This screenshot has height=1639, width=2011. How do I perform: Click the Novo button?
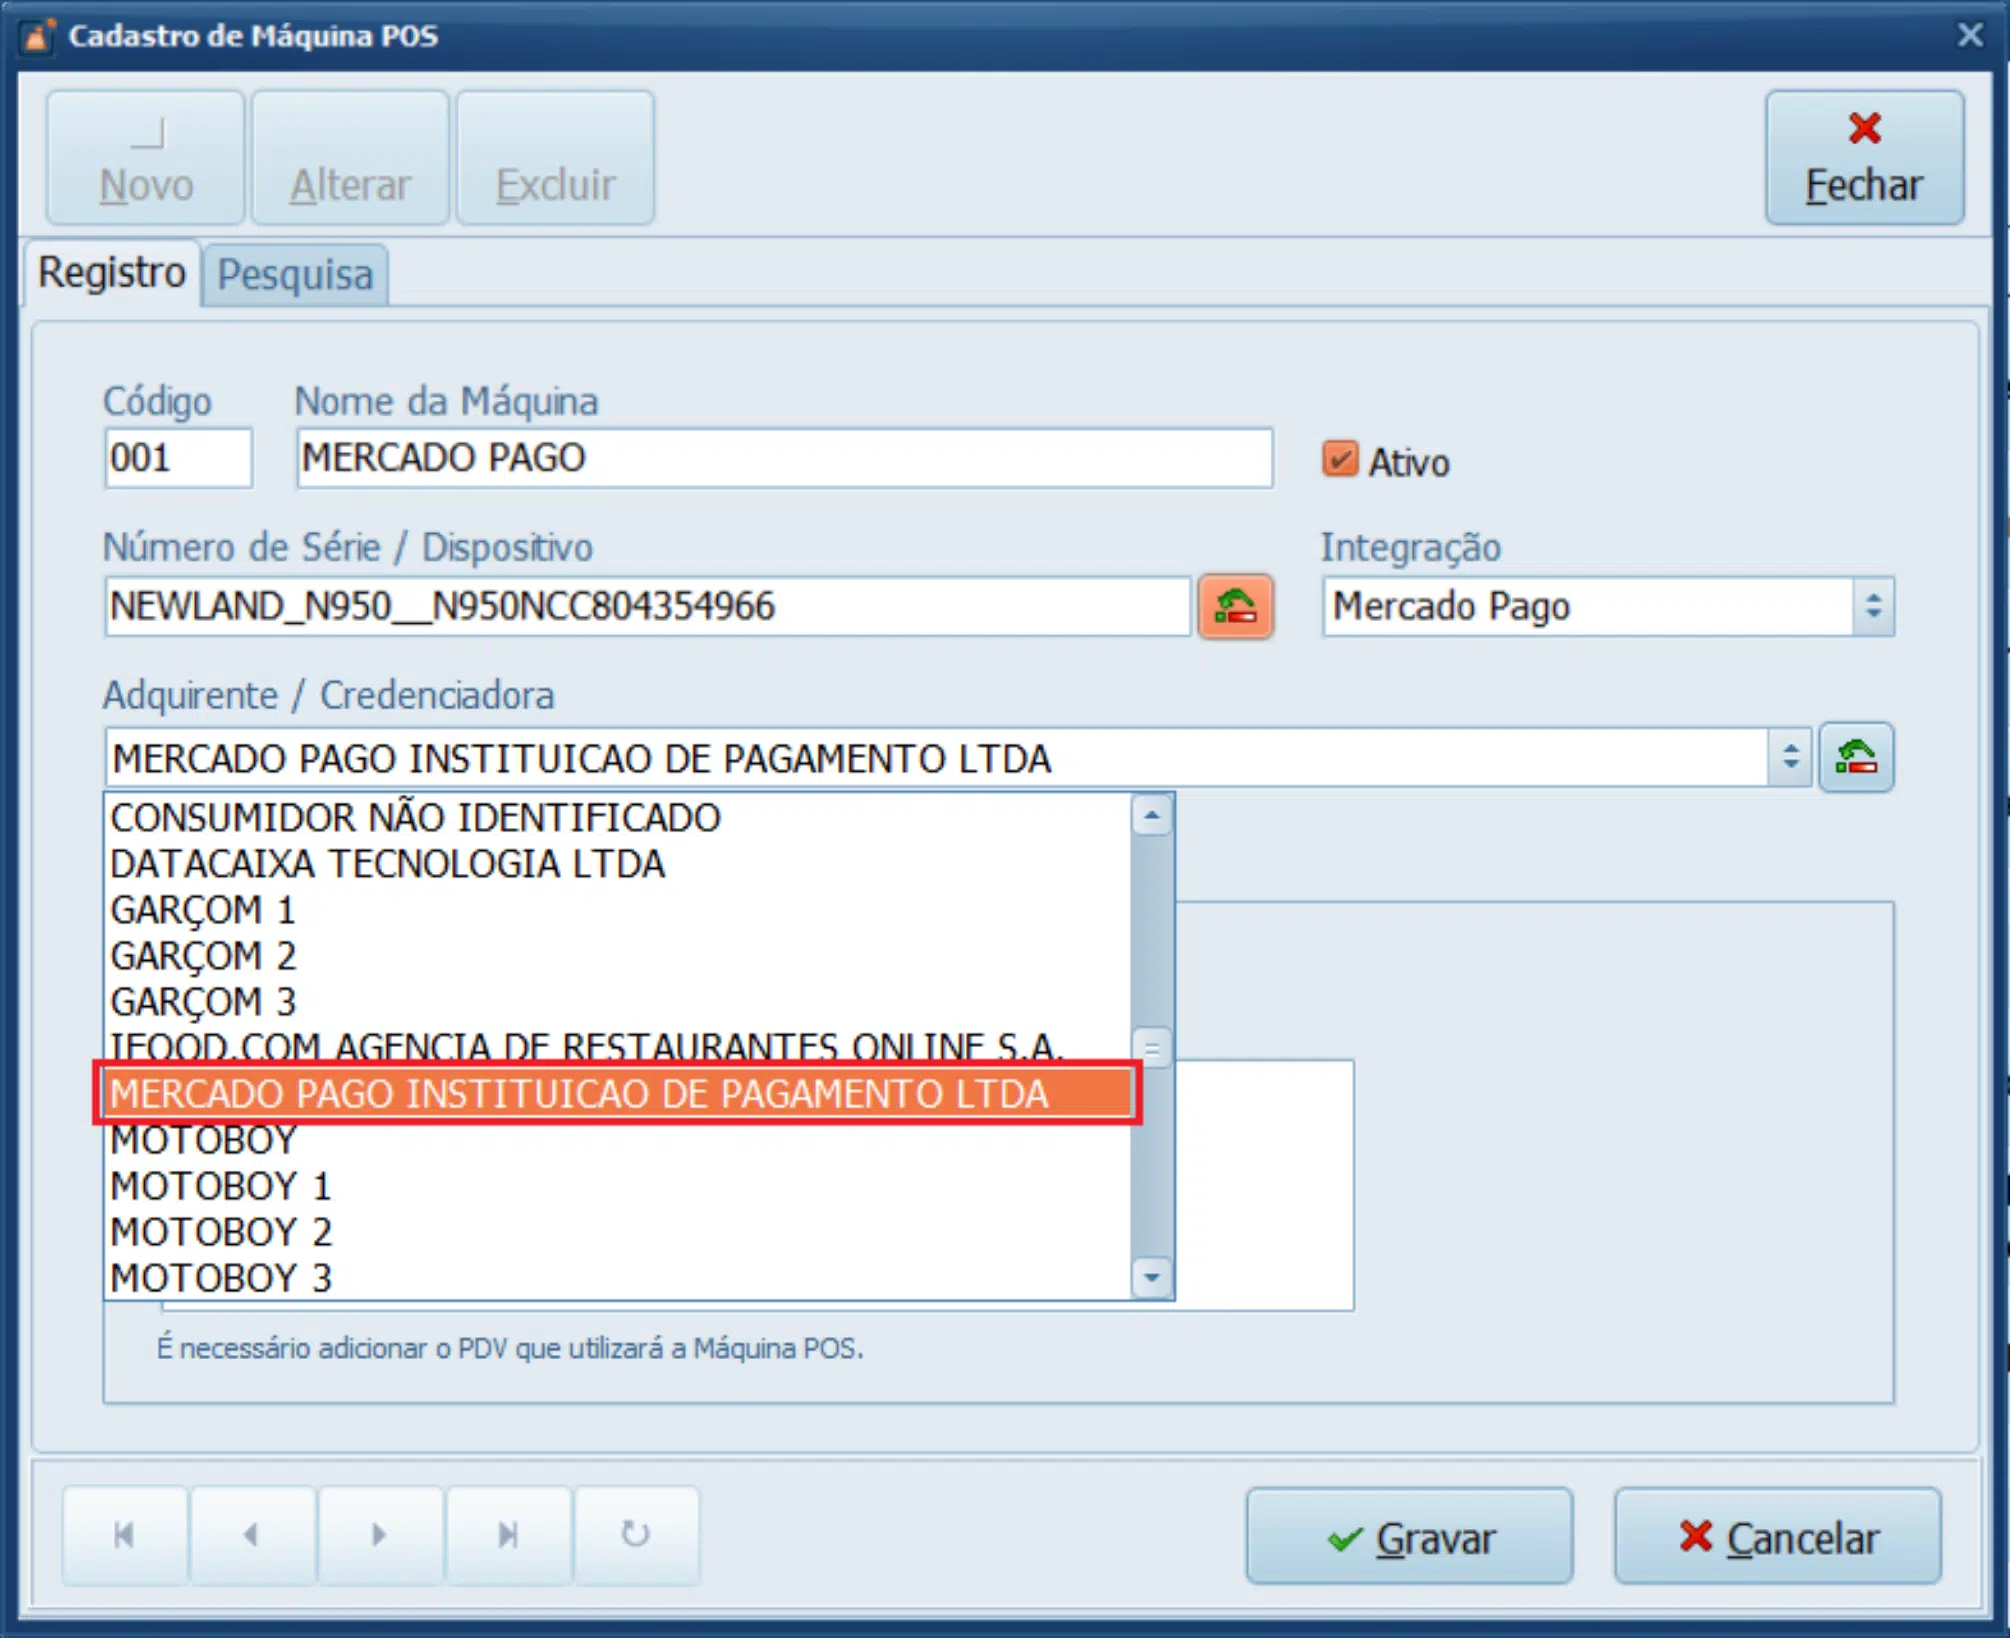146,158
